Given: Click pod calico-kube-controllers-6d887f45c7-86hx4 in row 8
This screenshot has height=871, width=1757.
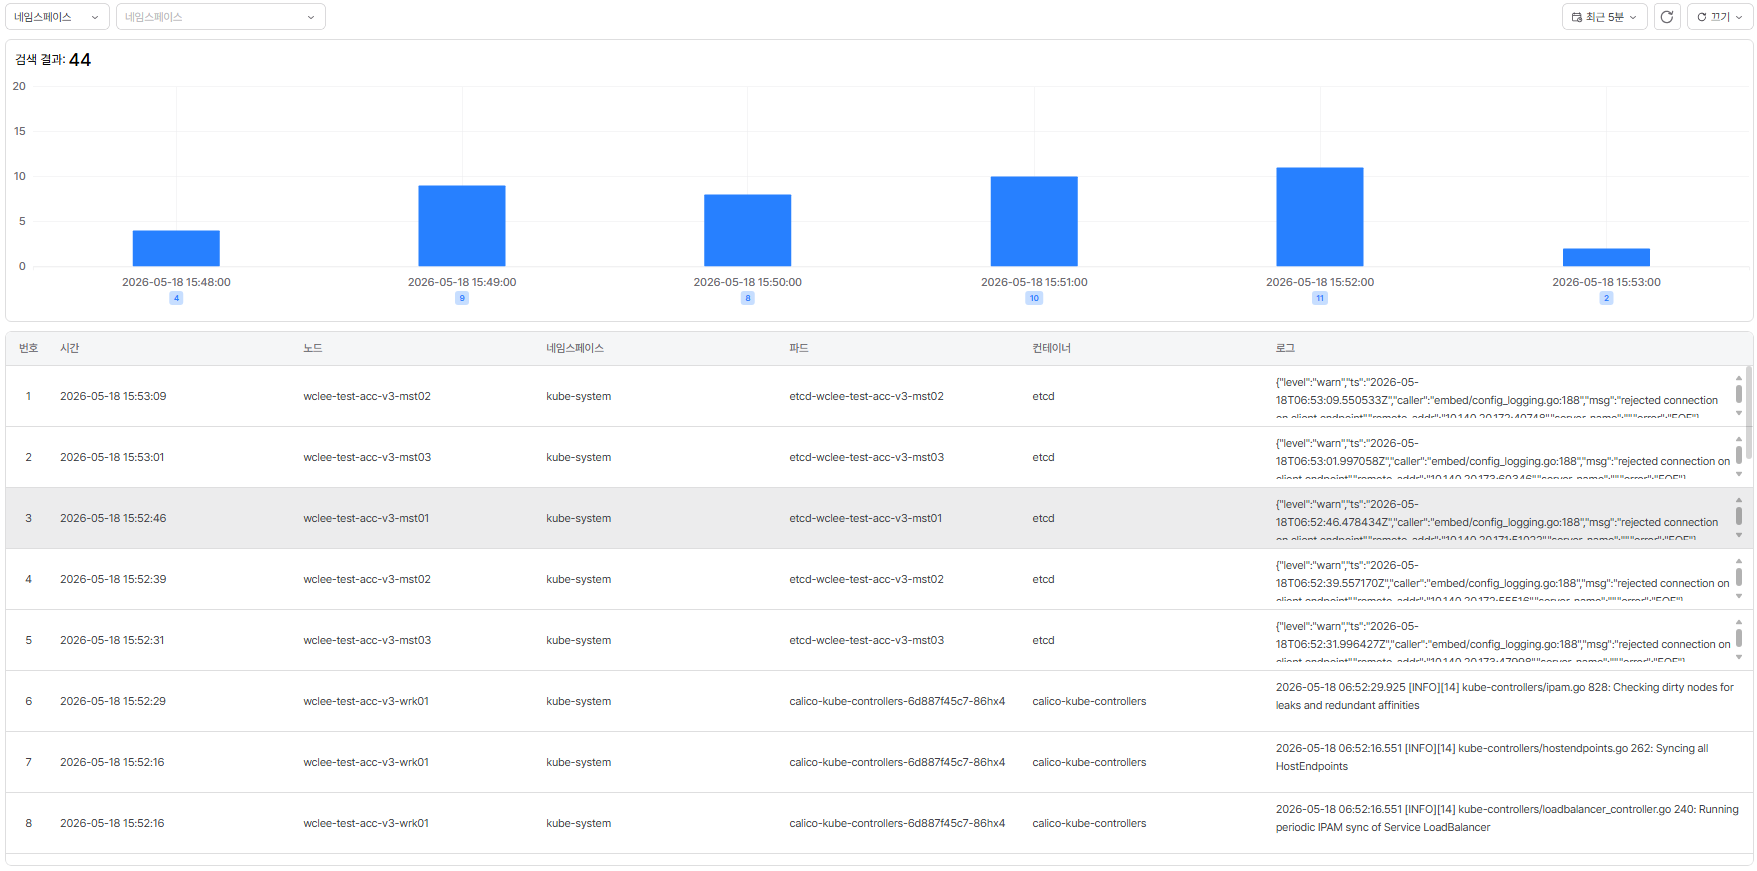Looking at the screenshot, I should tap(897, 823).
